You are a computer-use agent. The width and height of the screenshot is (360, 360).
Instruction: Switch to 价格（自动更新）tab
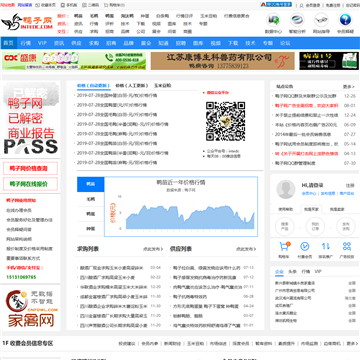tap(93, 86)
